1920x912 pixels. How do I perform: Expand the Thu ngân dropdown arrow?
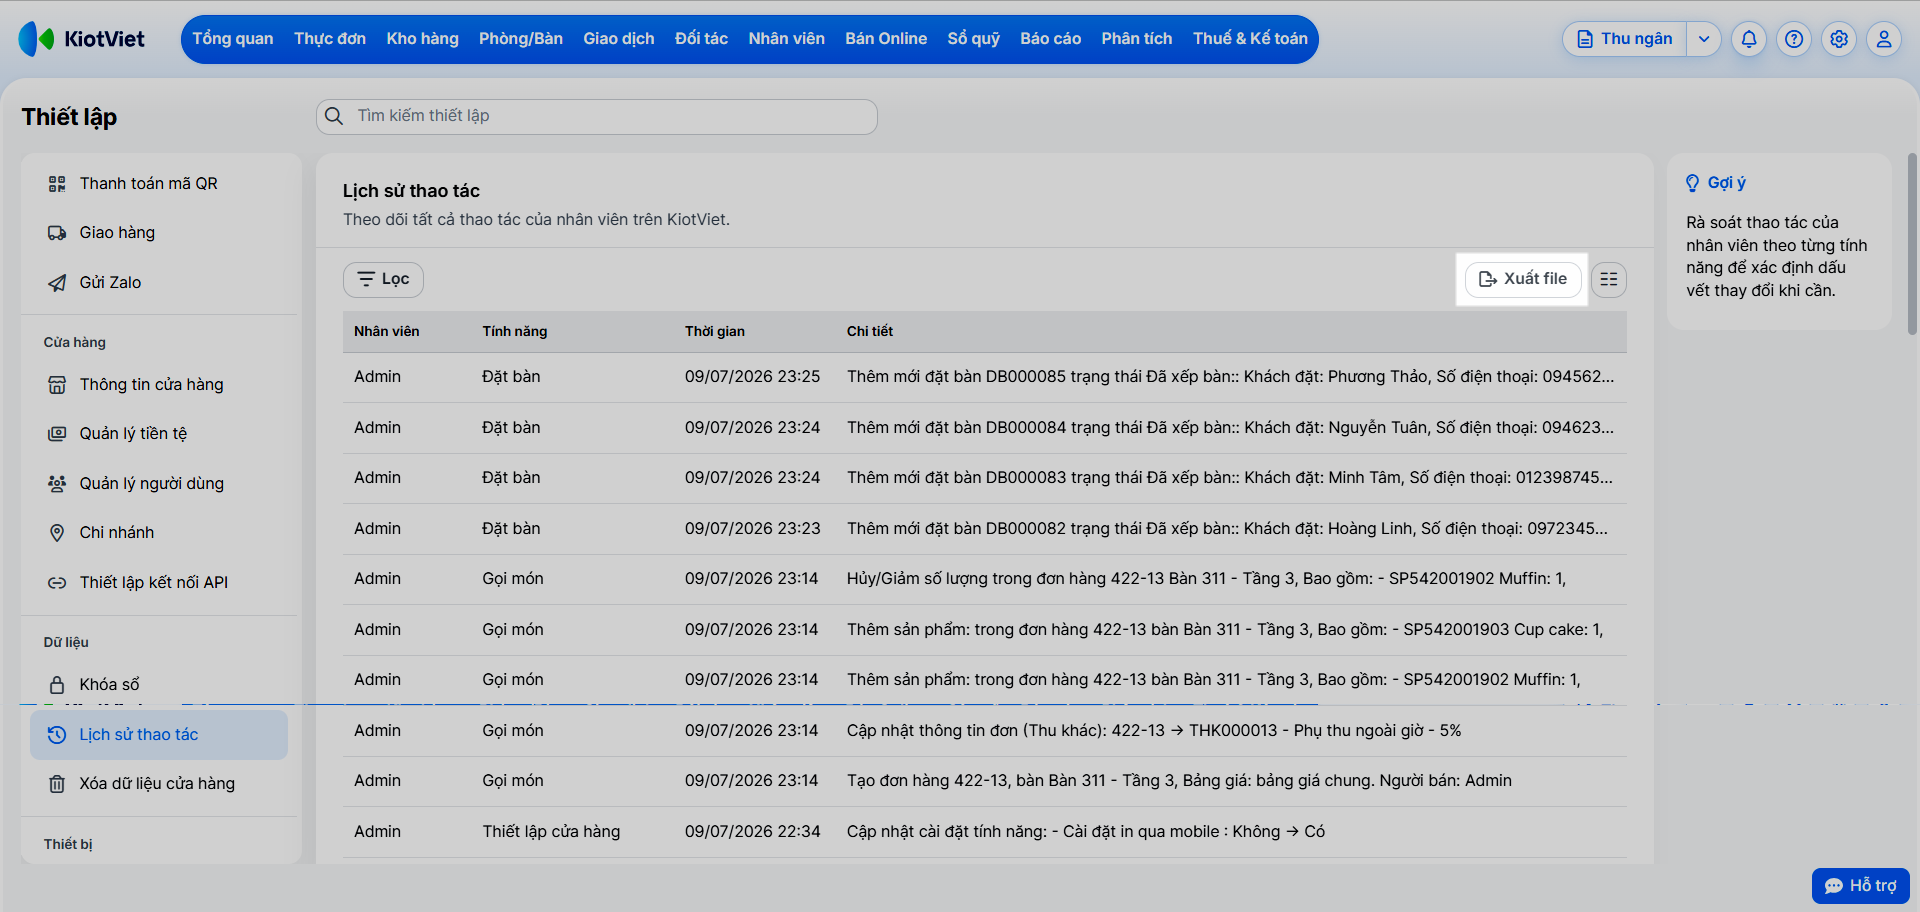[x=1704, y=39]
